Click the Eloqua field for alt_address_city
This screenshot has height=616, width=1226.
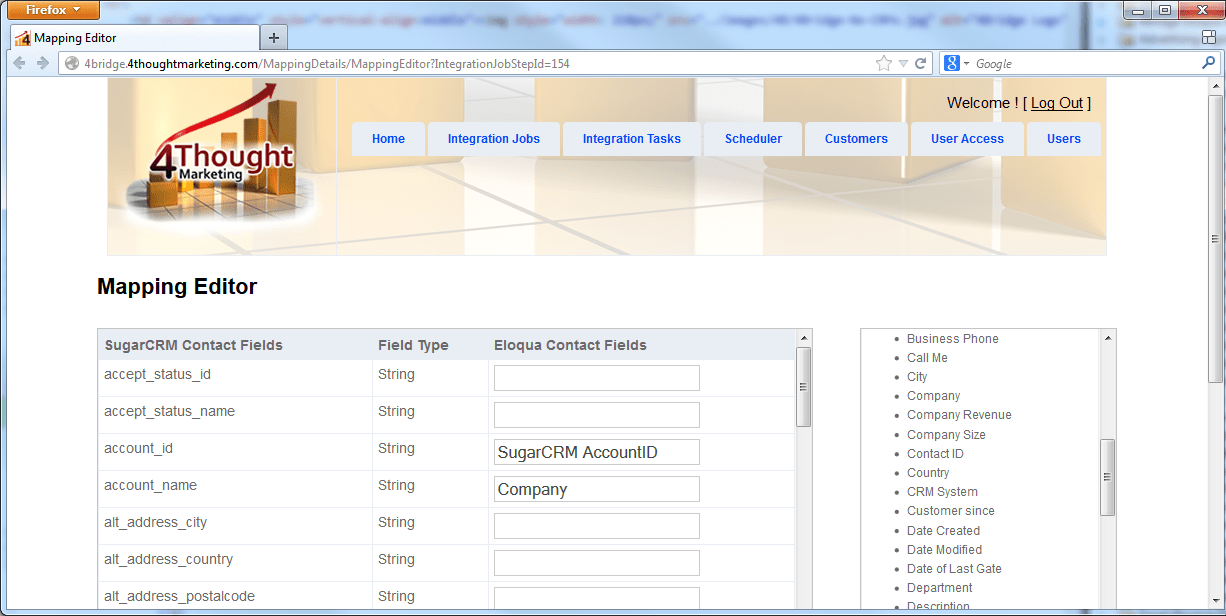click(x=597, y=526)
